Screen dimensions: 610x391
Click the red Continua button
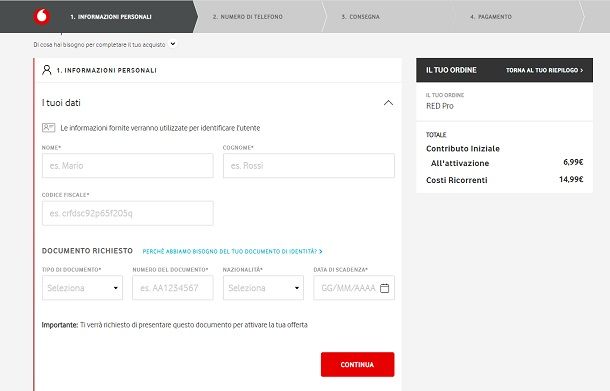tap(358, 365)
